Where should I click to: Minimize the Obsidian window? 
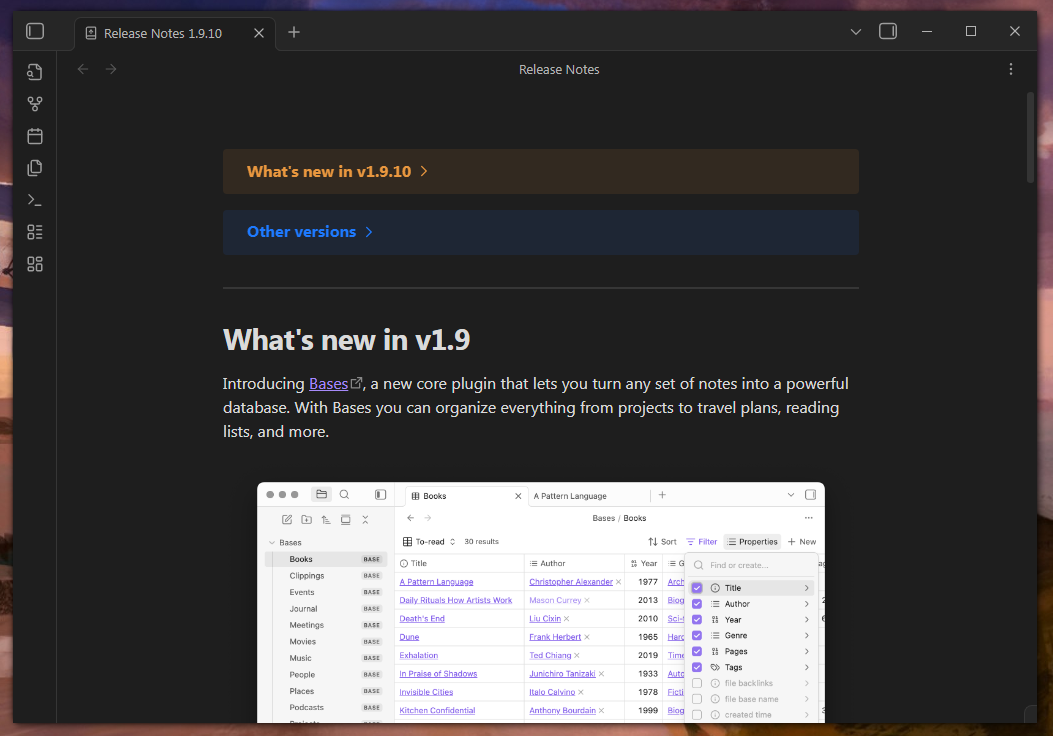(927, 32)
